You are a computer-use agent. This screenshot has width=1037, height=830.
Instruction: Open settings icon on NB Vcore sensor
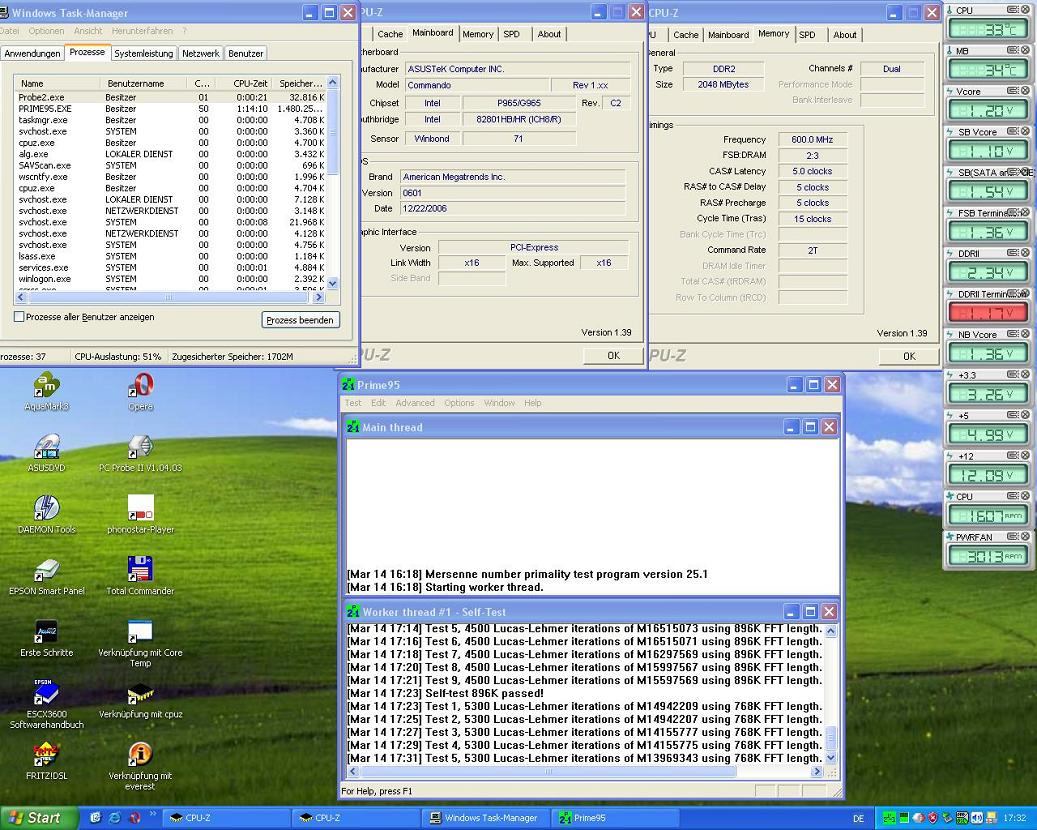(x=1013, y=334)
